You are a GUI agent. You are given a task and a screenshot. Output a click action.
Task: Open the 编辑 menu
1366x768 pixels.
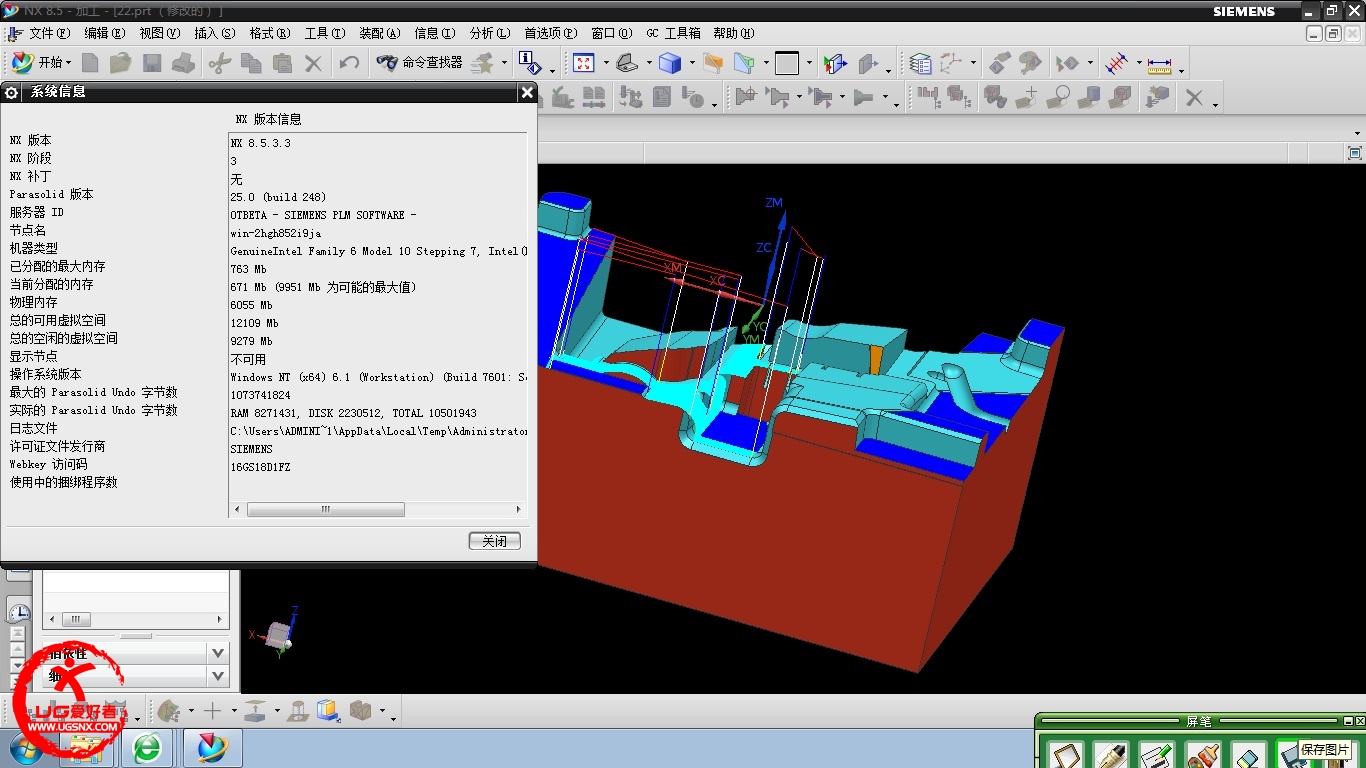(105, 33)
